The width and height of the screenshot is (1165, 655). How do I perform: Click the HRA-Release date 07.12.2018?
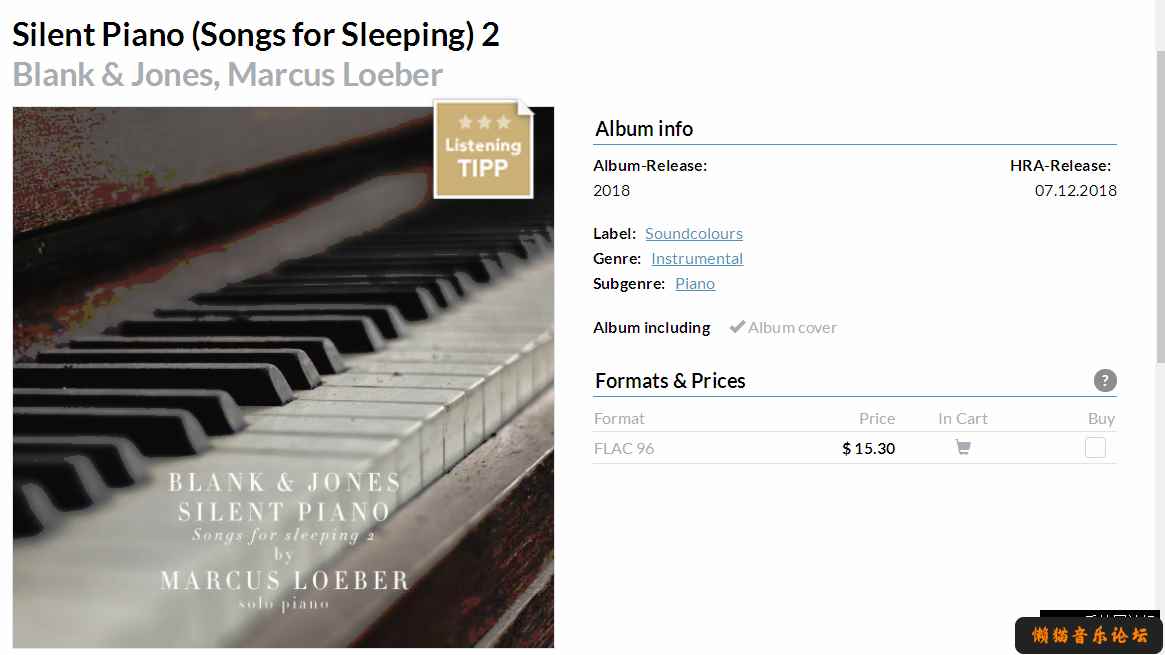click(x=1076, y=190)
